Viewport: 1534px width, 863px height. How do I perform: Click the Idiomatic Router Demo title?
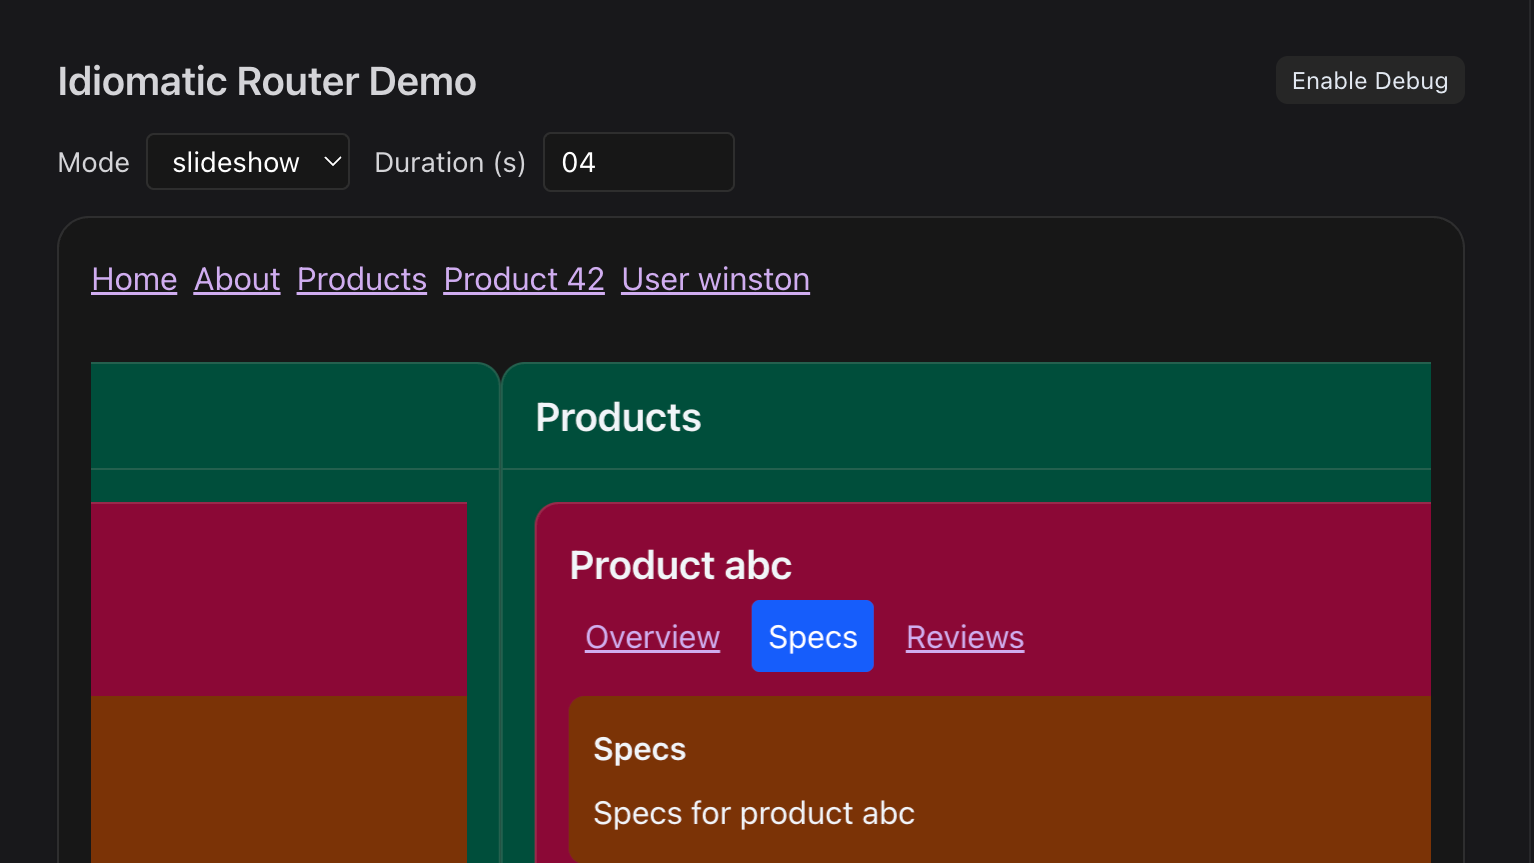267,82
